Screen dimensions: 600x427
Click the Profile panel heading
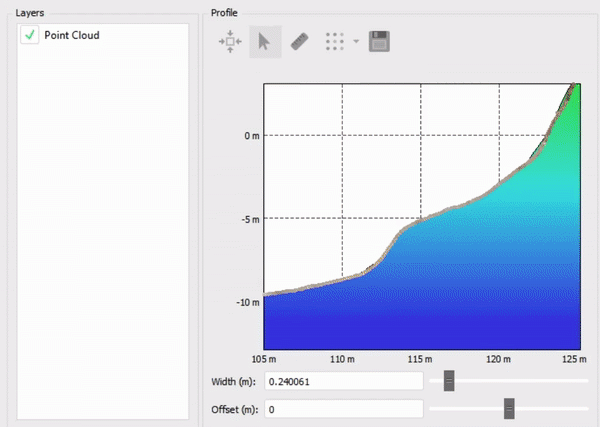[224, 13]
